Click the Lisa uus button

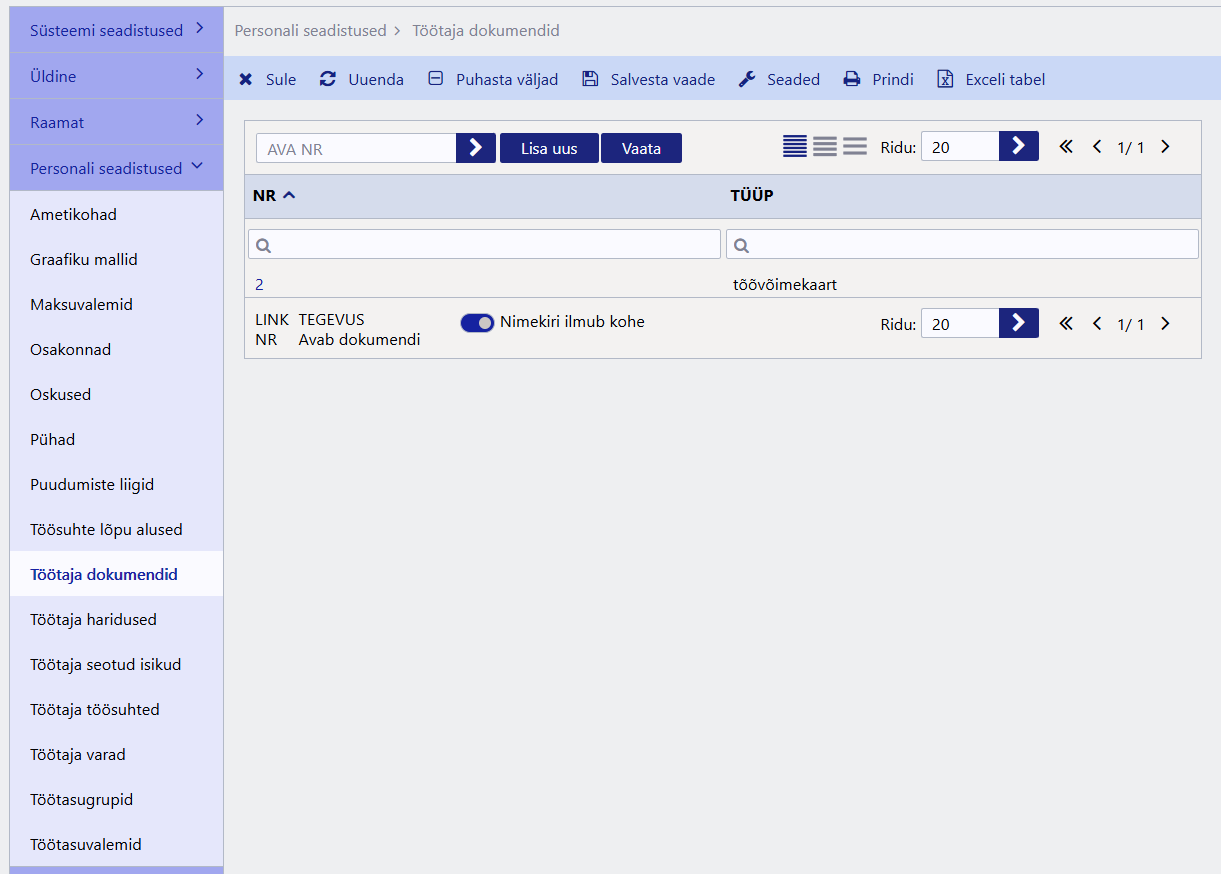click(x=549, y=148)
